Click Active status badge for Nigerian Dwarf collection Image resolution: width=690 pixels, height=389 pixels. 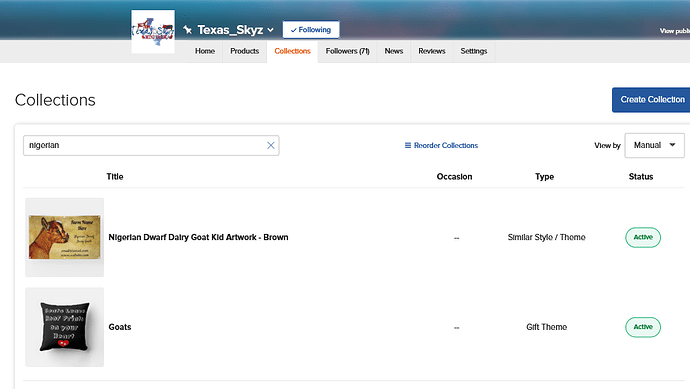pos(643,237)
